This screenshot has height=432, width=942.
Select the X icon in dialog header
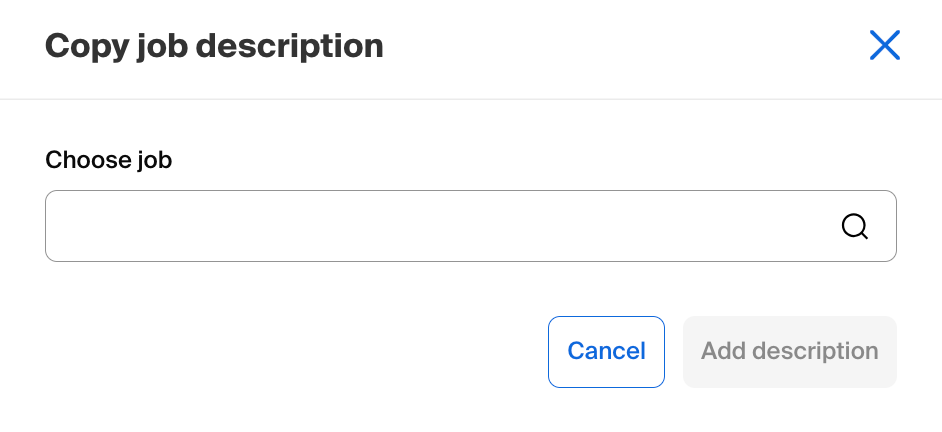(885, 45)
